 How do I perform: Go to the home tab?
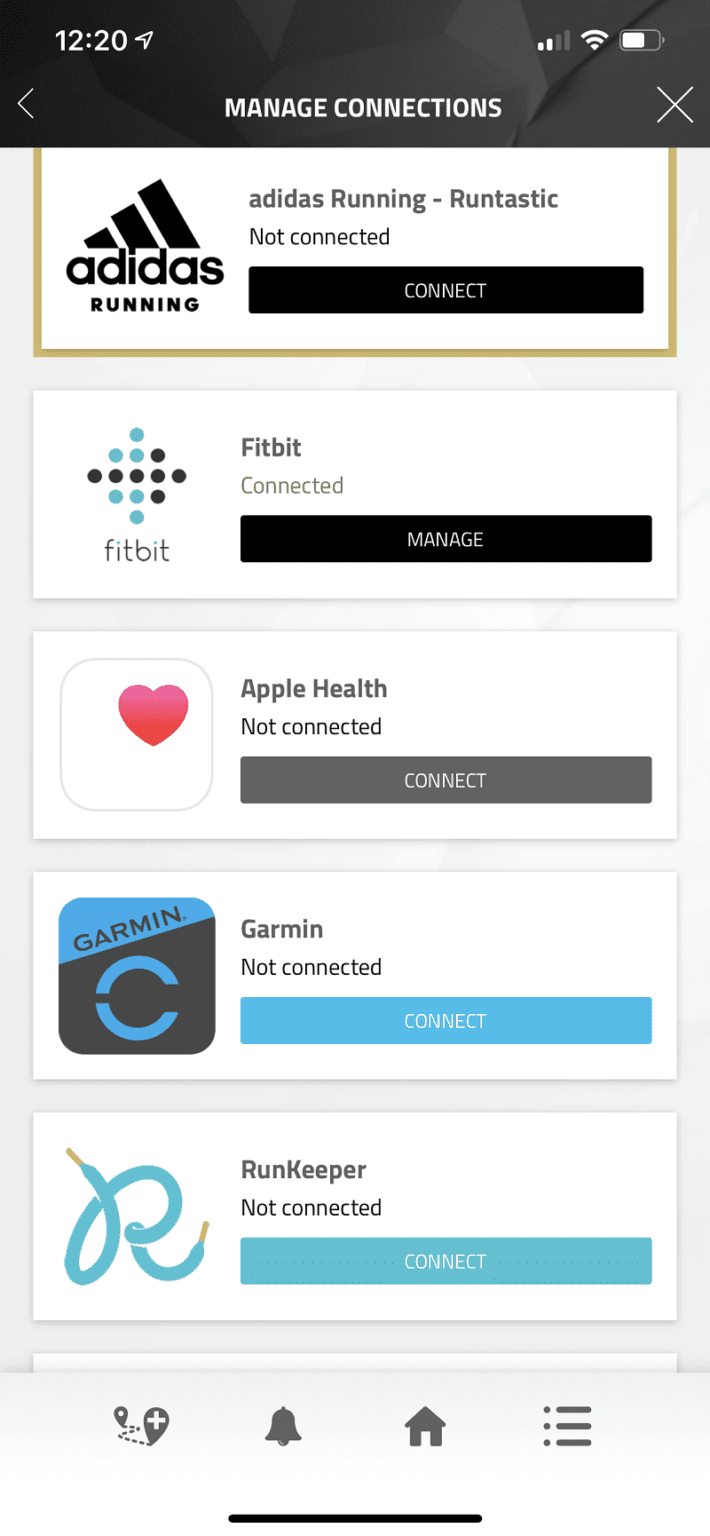pyautogui.click(x=425, y=1426)
